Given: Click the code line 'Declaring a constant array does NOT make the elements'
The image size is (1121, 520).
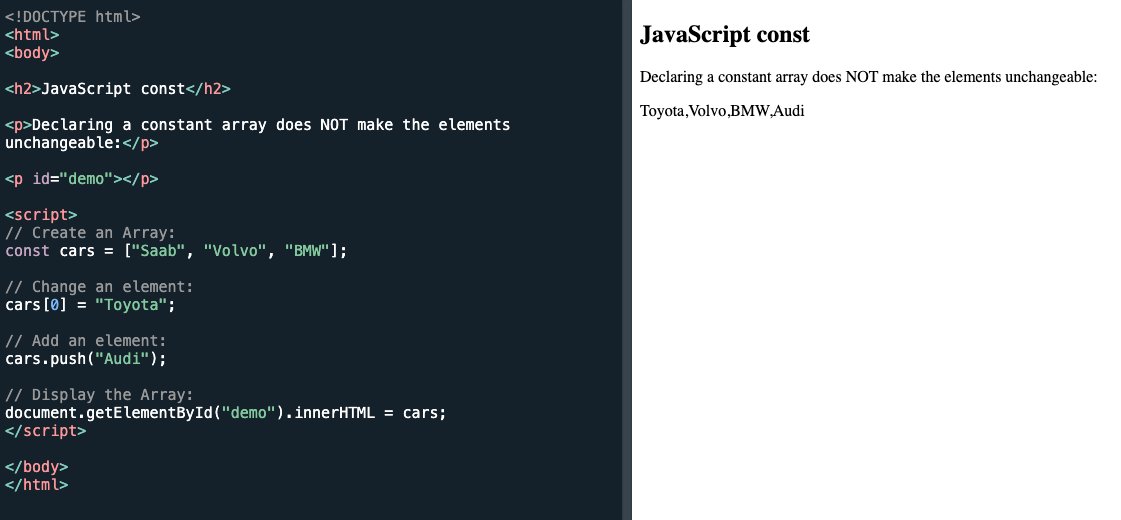Looking at the screenshot, I should (x=257, y=124).
